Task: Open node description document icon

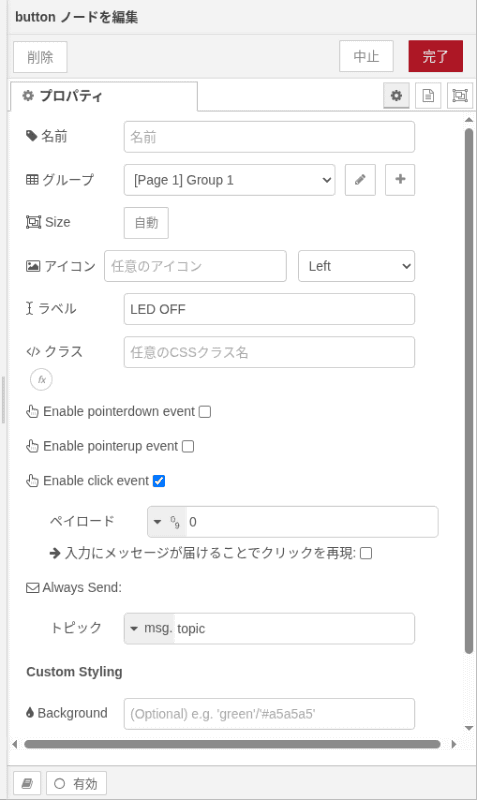Action: pyautogui.click(x=428, y=95)
